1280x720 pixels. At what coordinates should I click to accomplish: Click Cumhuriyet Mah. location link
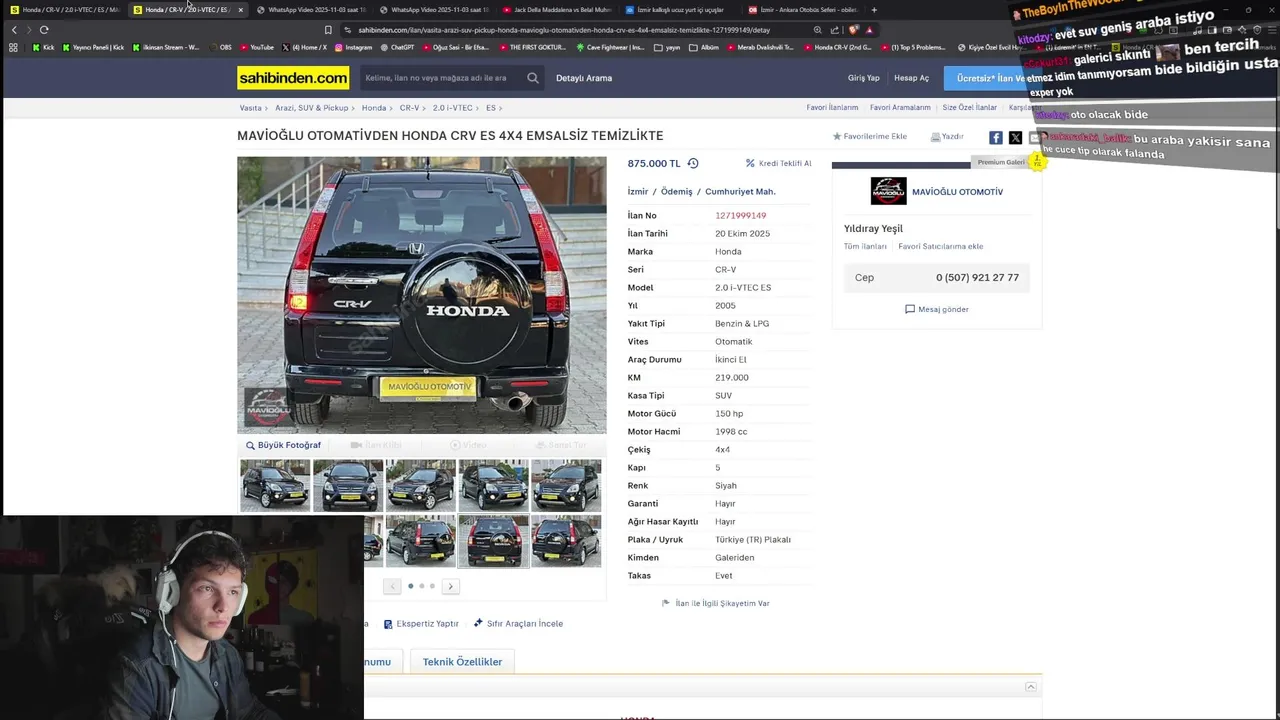click(740, 192)
